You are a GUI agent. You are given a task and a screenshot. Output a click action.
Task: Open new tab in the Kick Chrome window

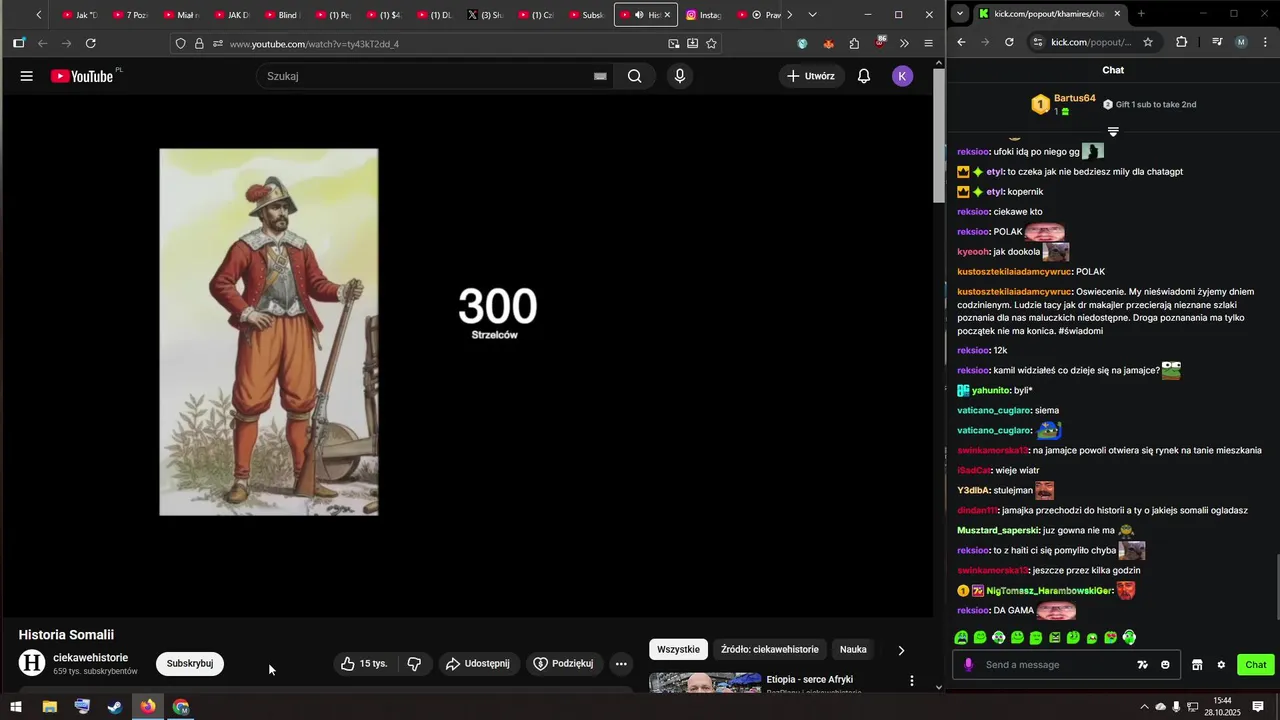click(x=1141, y=14)
